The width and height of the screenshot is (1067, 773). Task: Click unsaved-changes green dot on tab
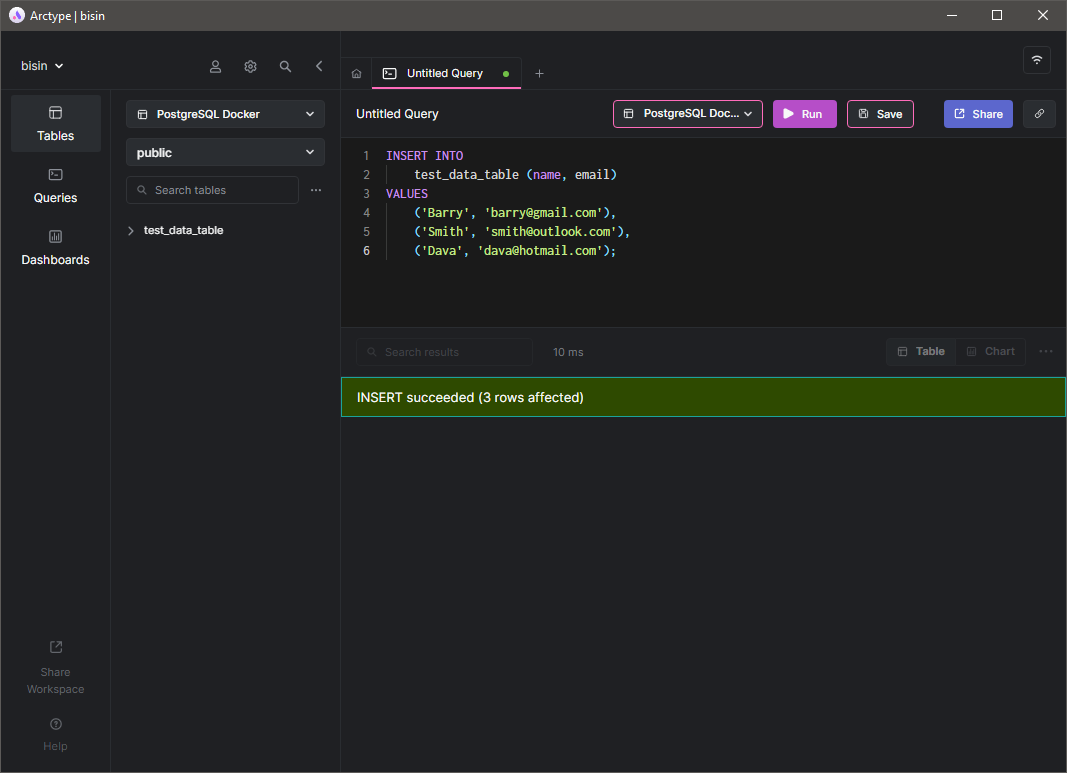pyautogui.click(x=506, y=73)
